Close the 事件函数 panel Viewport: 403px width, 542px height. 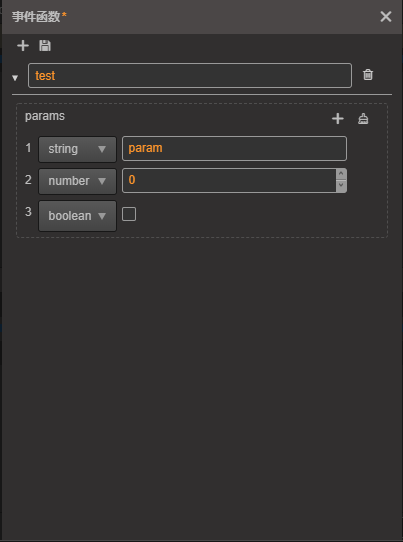[x=386, y=16]
